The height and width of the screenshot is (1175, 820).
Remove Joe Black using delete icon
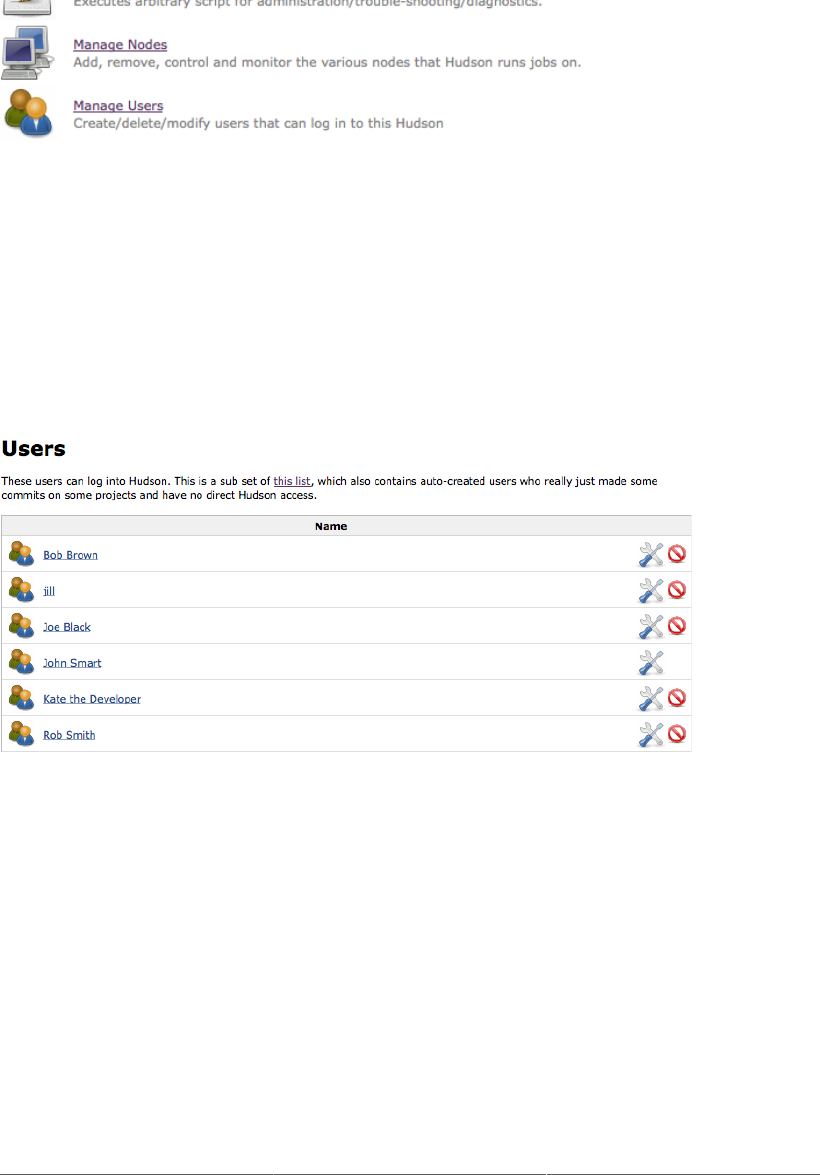677,626
